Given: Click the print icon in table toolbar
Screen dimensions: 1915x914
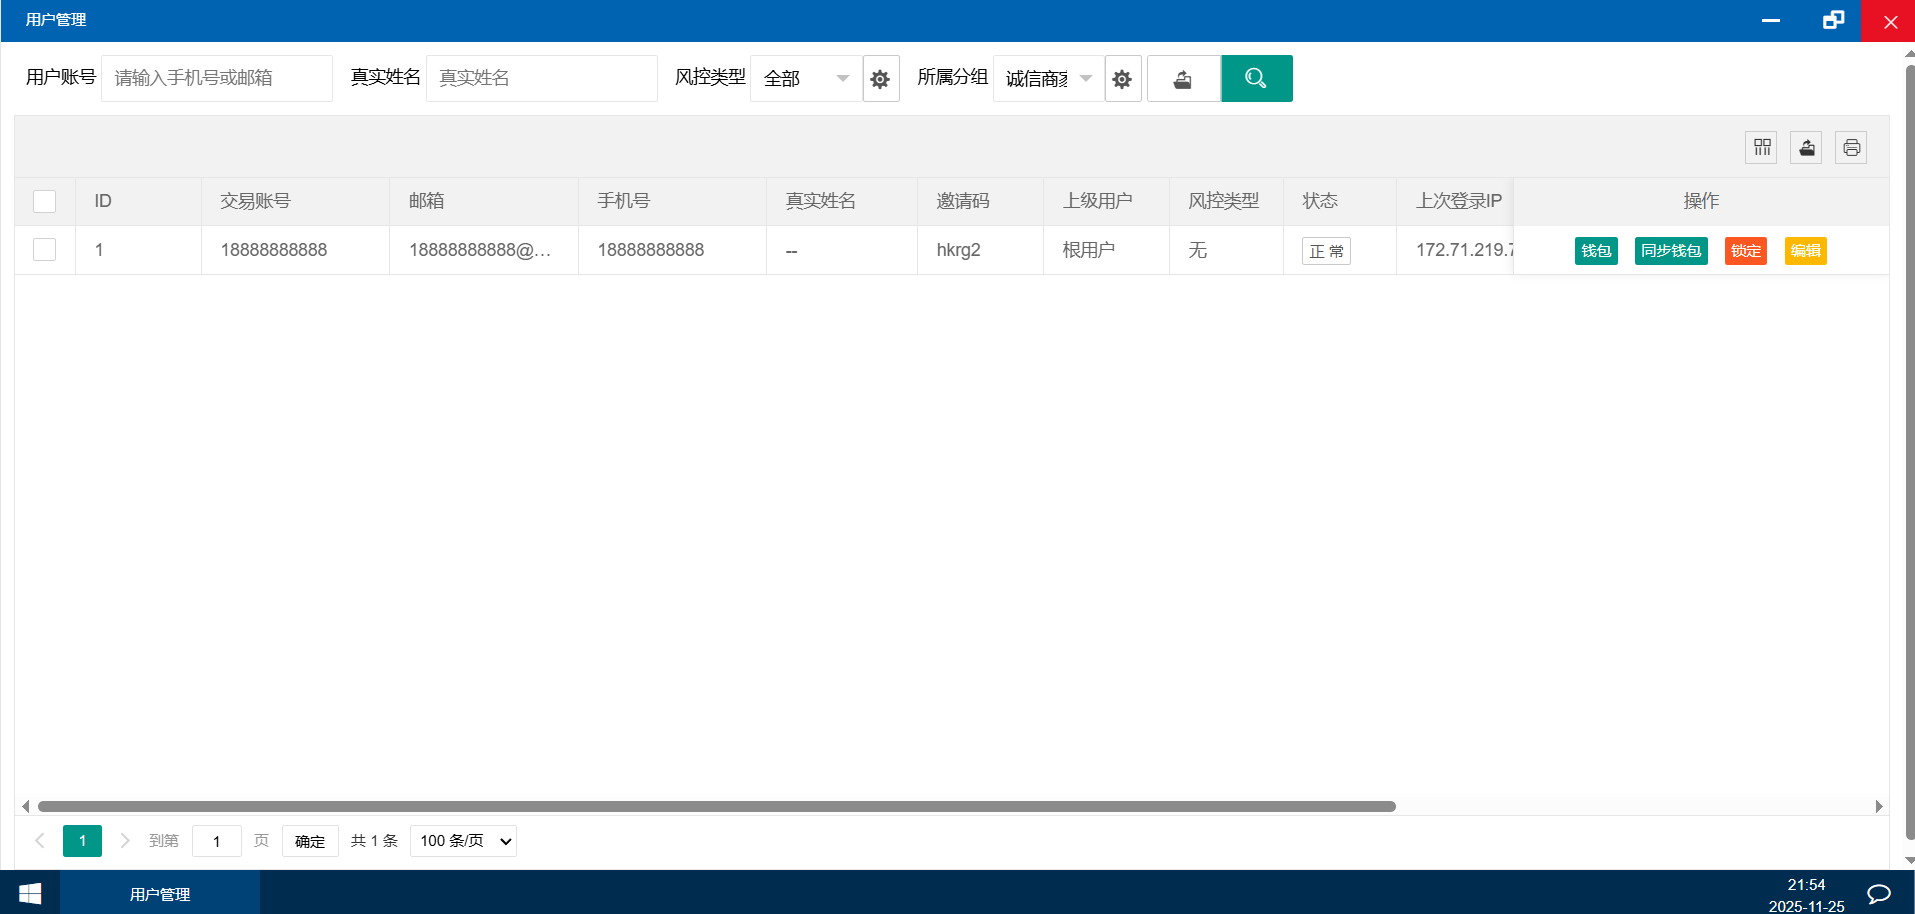Looking at the screenshot, I should (1851, 148).
